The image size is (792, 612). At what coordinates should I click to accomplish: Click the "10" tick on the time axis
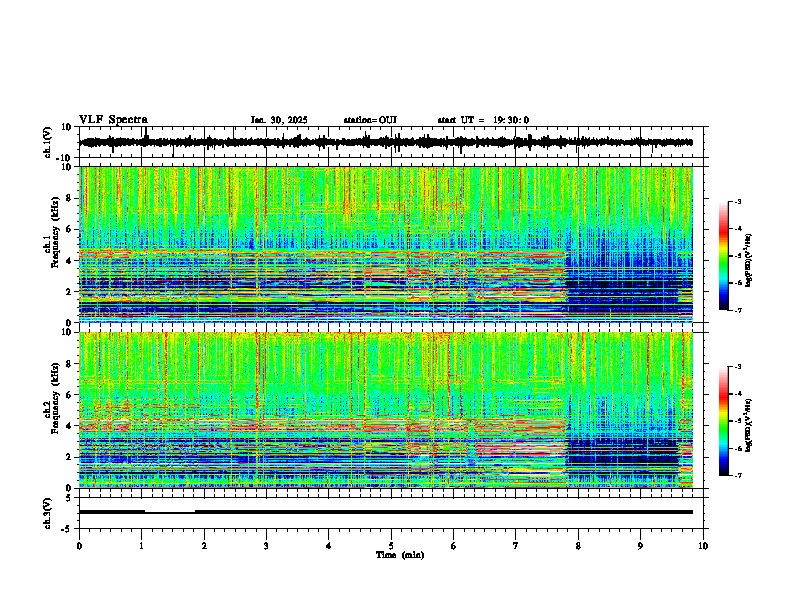703,546
